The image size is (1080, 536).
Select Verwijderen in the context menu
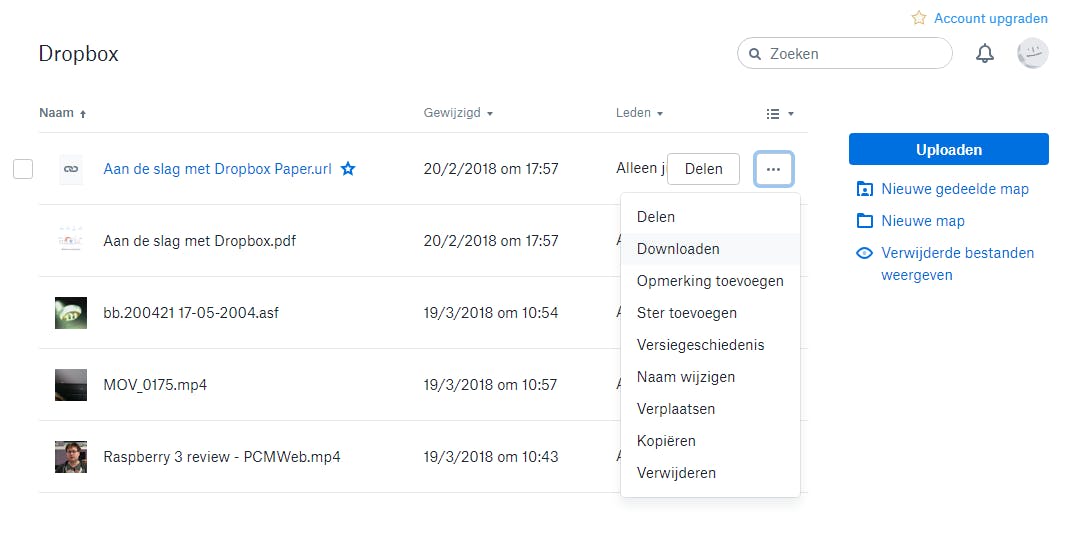tap(676, 473)
